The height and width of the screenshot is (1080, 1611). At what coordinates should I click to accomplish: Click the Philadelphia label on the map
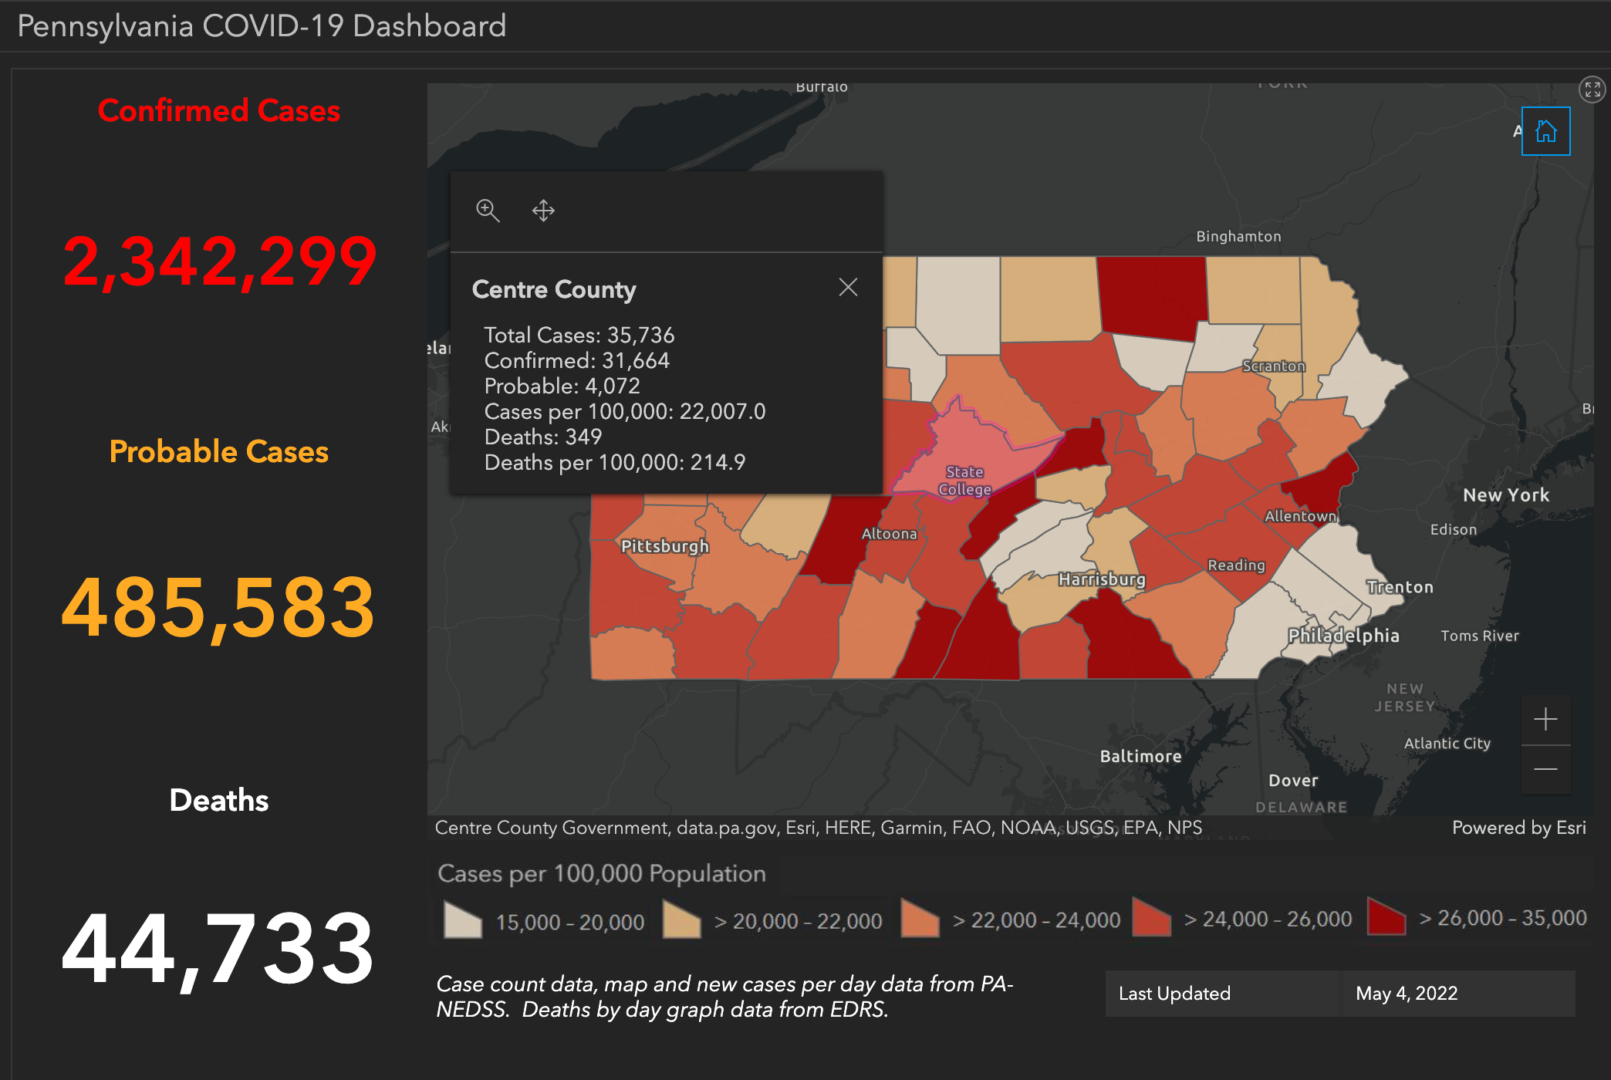(x=1343, y=636)
